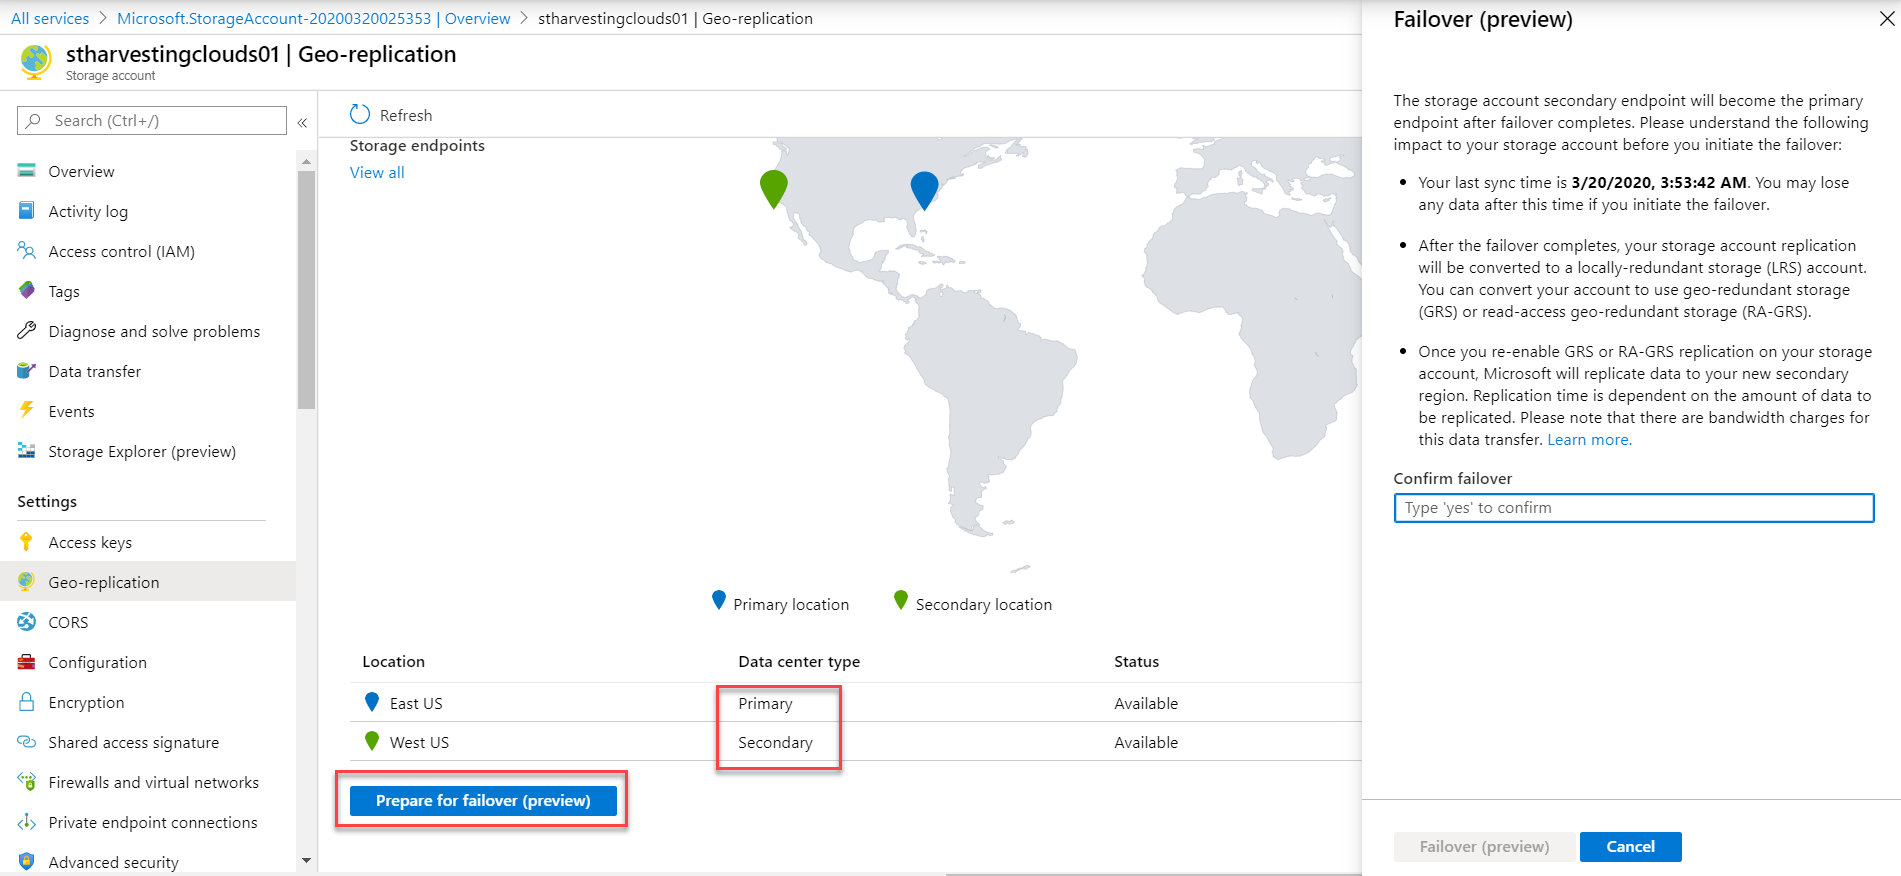Select Geo-replication menu item
This screenshot has height=876, width=1901.
pyautogui.click(x=148, y=582)
